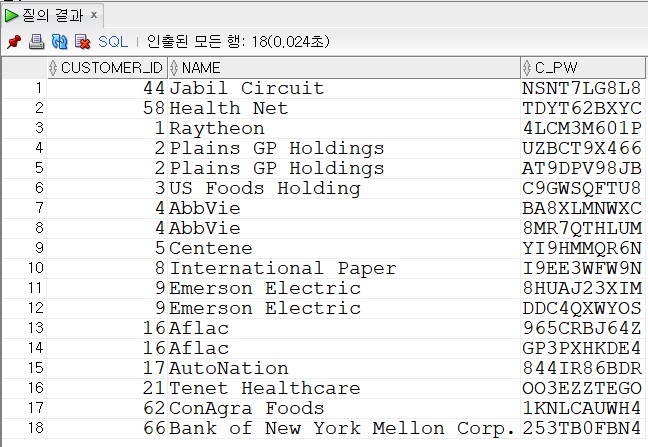Click customer ID 21 cell
The height and width of the screenshot is (447, 648).
(107, 388)
